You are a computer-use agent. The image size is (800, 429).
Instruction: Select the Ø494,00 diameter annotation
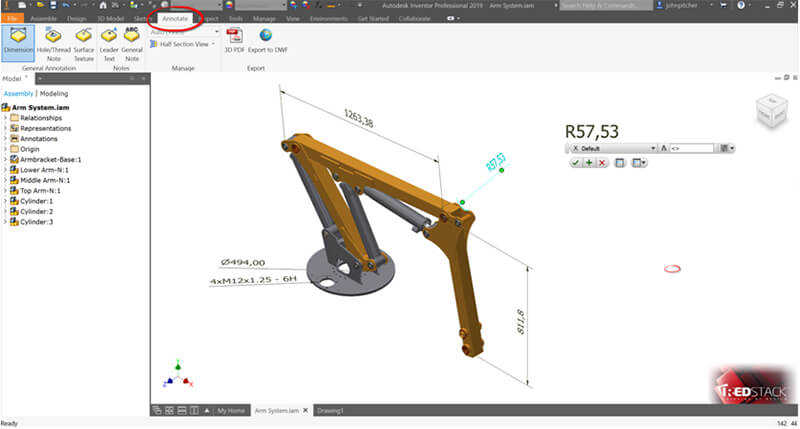[243, 262]
